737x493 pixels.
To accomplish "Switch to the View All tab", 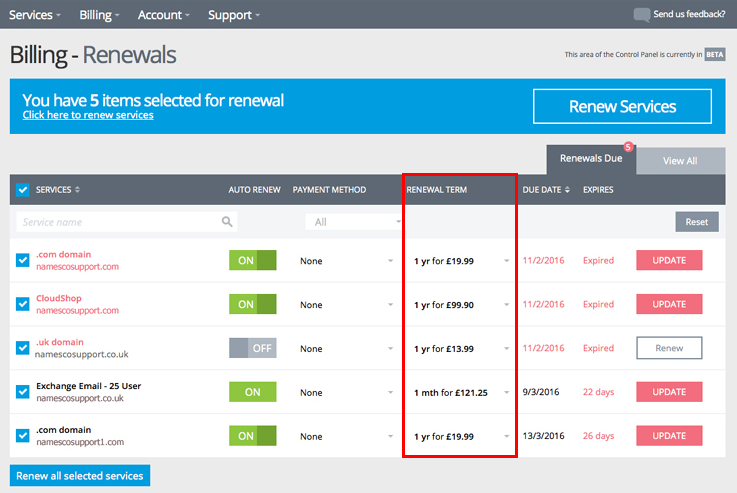I will click(680, 161).
